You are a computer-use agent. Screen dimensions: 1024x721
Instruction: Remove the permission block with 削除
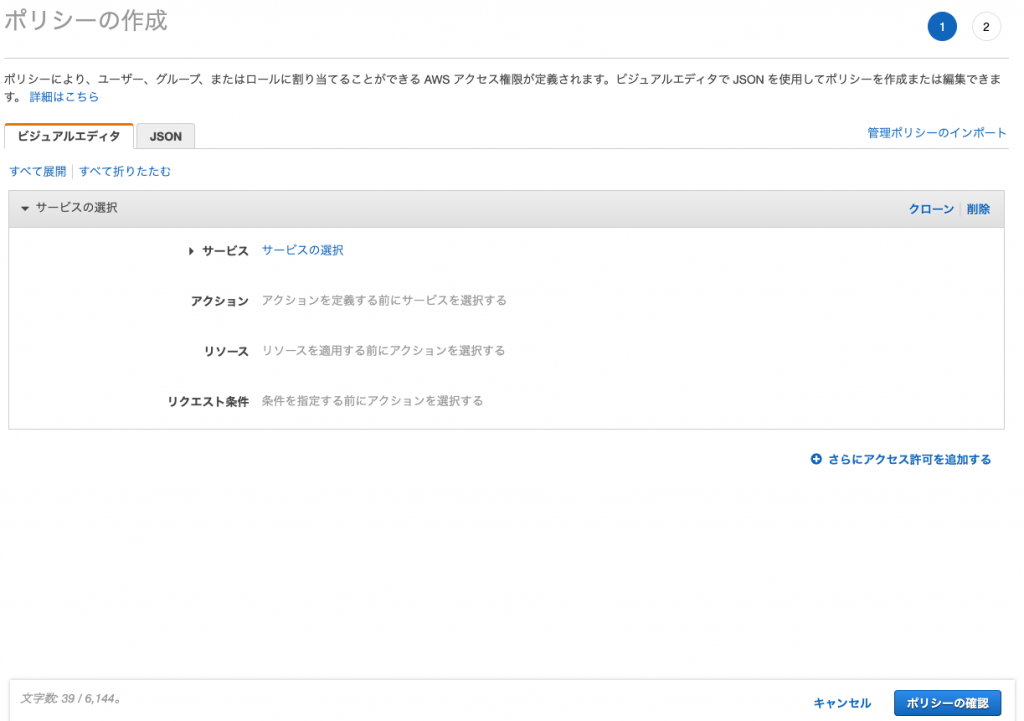[978, 209]
